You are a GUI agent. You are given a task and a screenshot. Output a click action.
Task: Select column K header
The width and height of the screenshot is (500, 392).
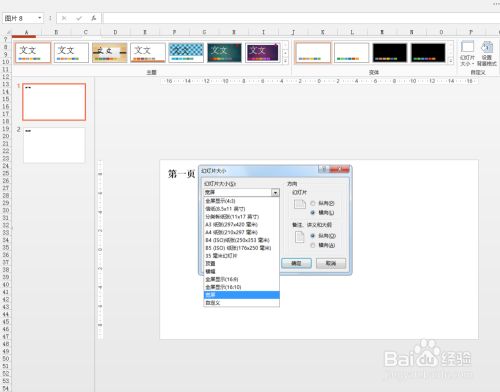click(323, 32)
